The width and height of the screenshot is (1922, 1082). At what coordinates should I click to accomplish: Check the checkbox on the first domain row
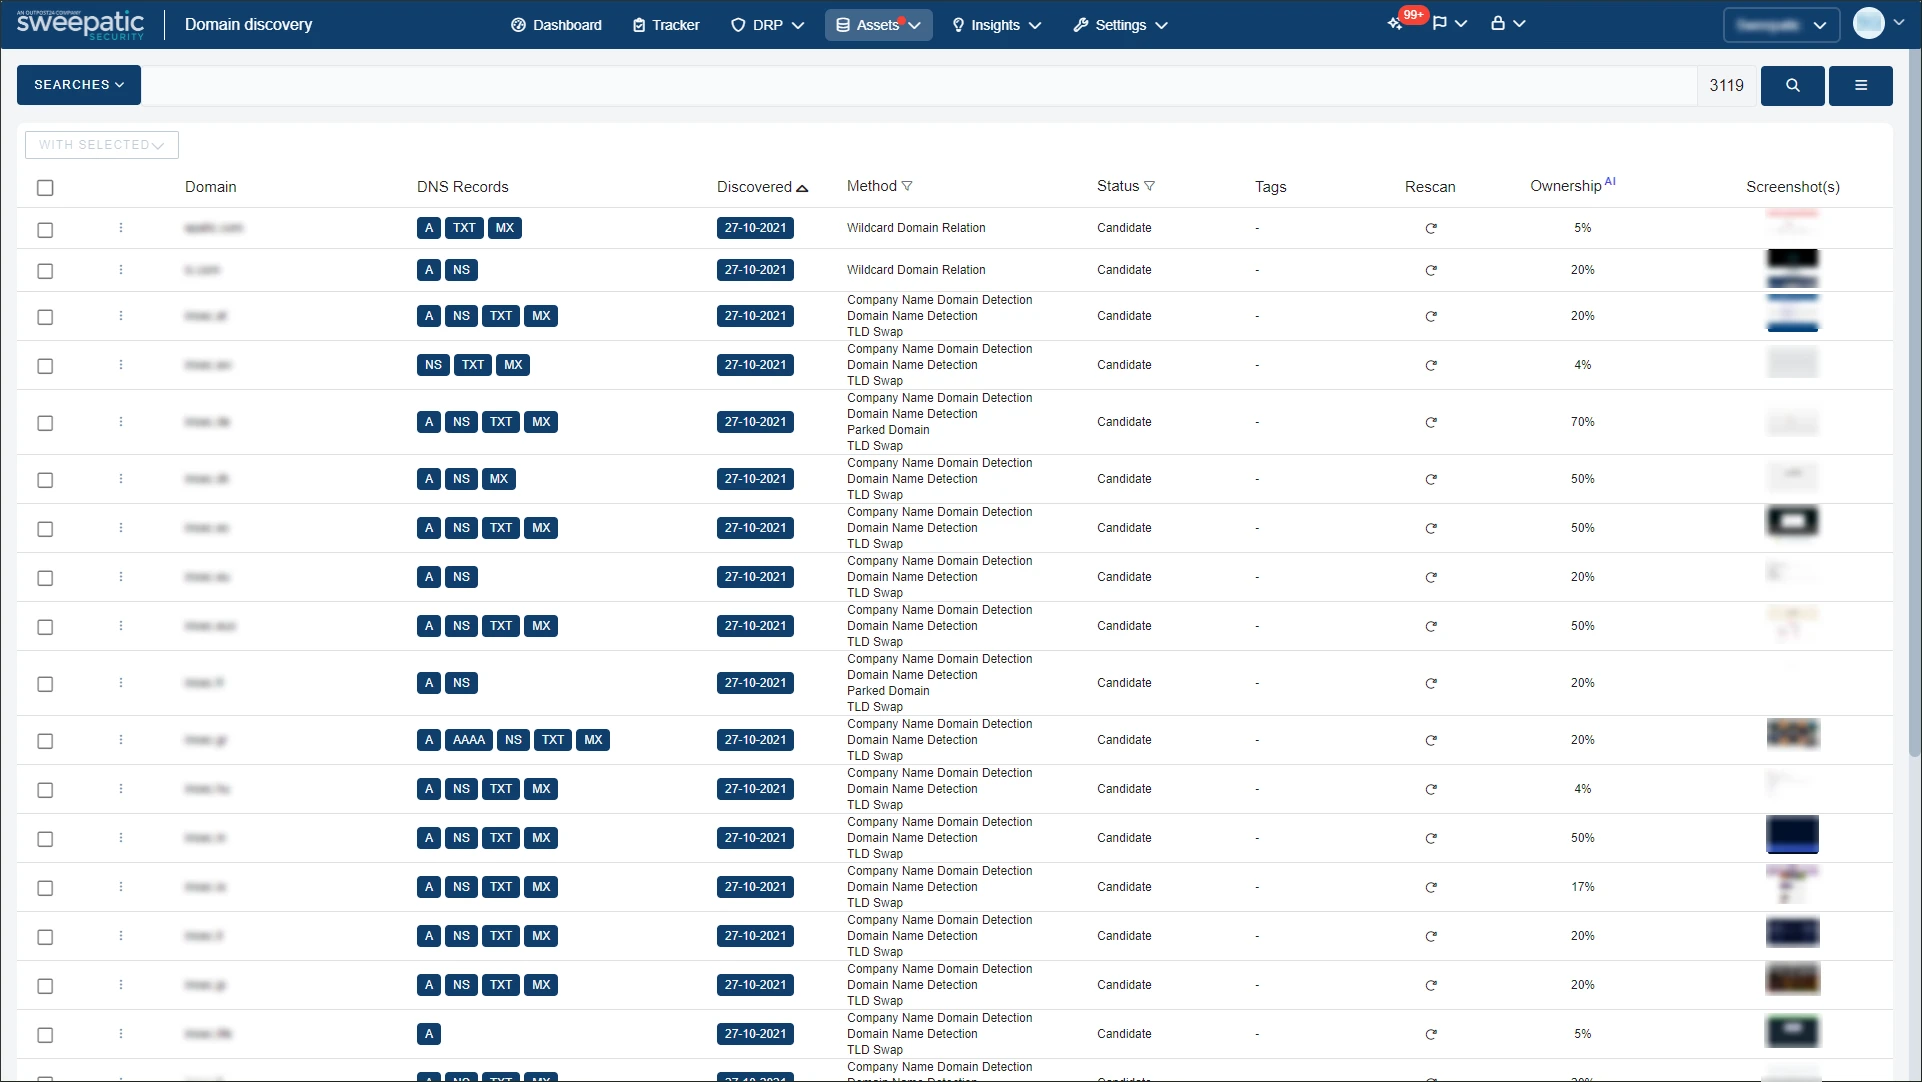(x=45, y=230)
